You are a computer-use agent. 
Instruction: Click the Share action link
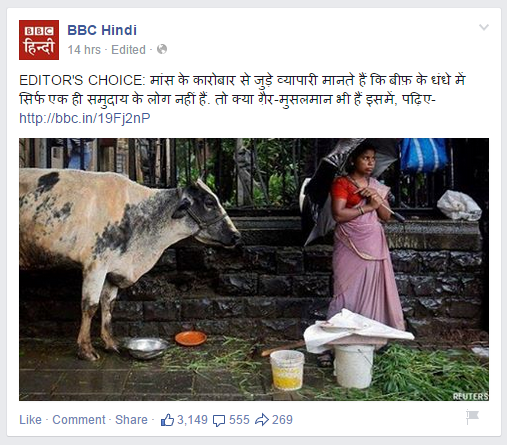(x=131, y=420)
